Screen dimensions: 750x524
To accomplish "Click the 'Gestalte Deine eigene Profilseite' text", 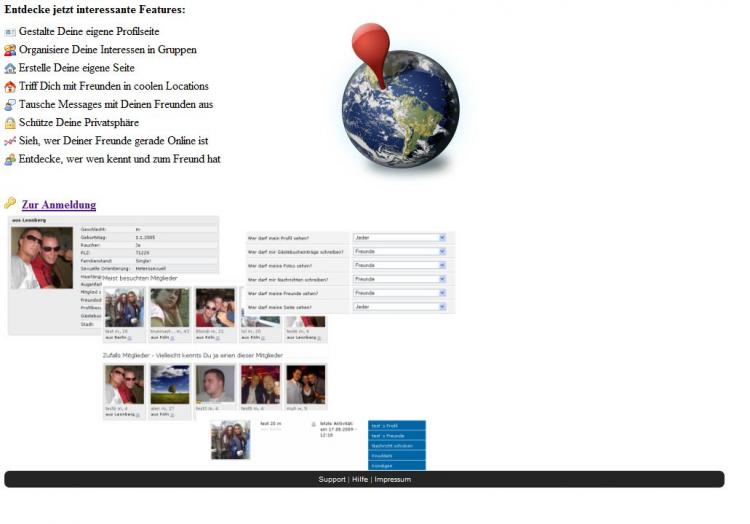I will (89, 32).
